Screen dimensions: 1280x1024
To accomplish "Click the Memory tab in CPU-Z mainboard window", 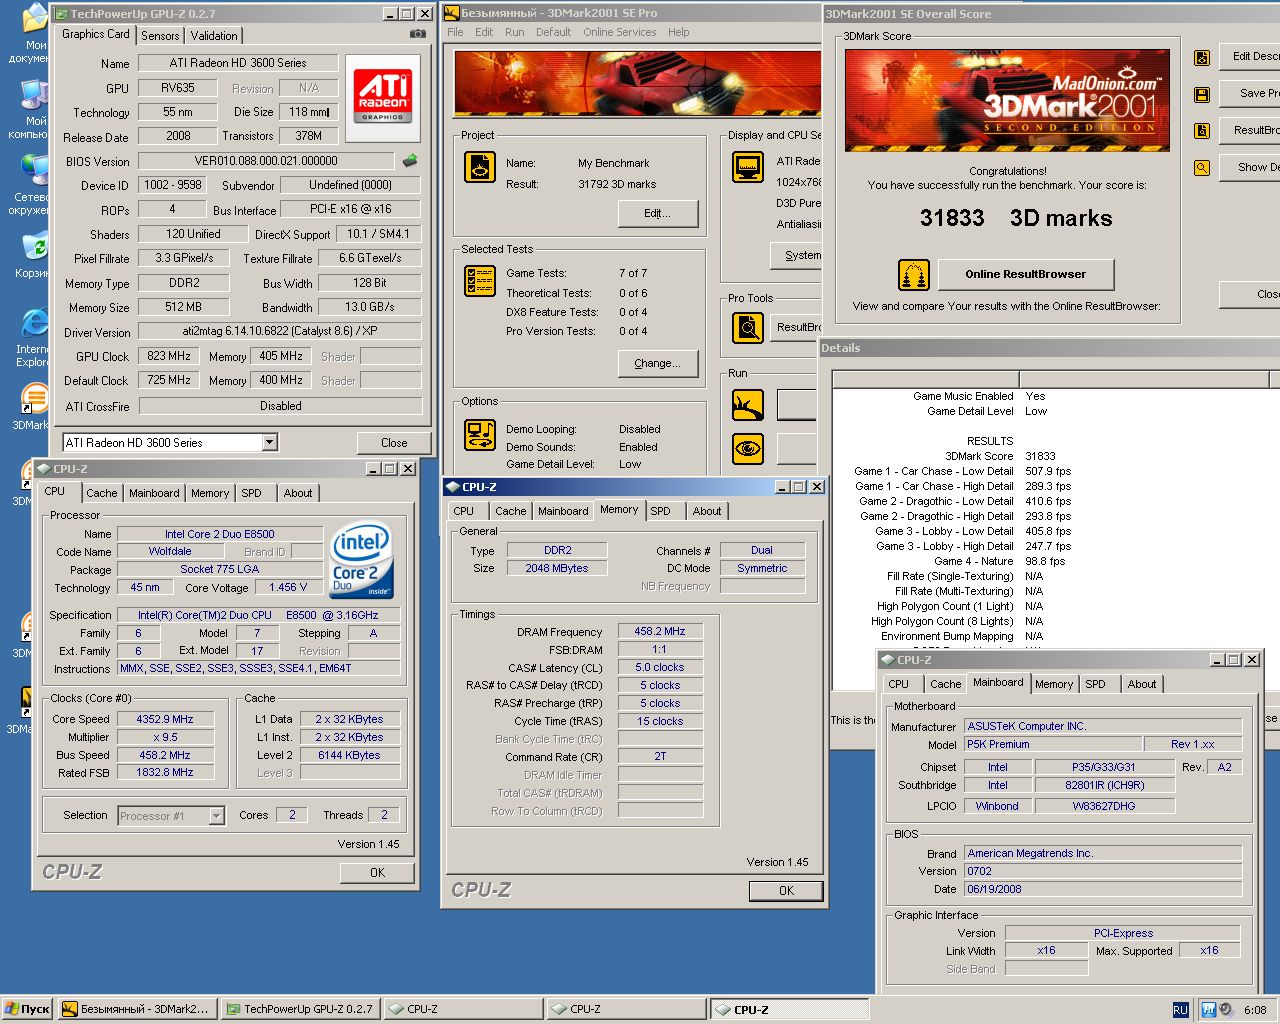I will tap(1054, 684).
